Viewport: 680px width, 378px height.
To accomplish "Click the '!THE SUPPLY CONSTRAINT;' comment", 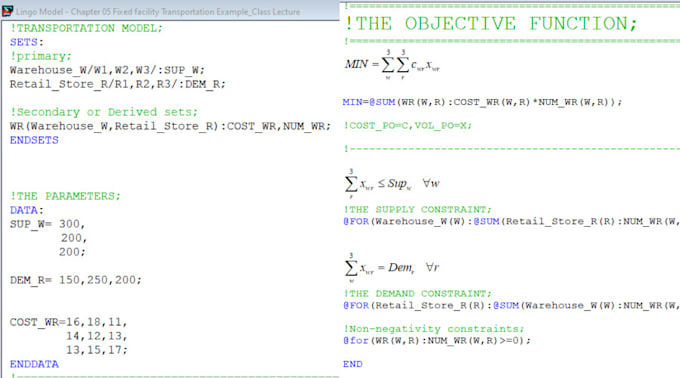I will [x=418, y=209].
